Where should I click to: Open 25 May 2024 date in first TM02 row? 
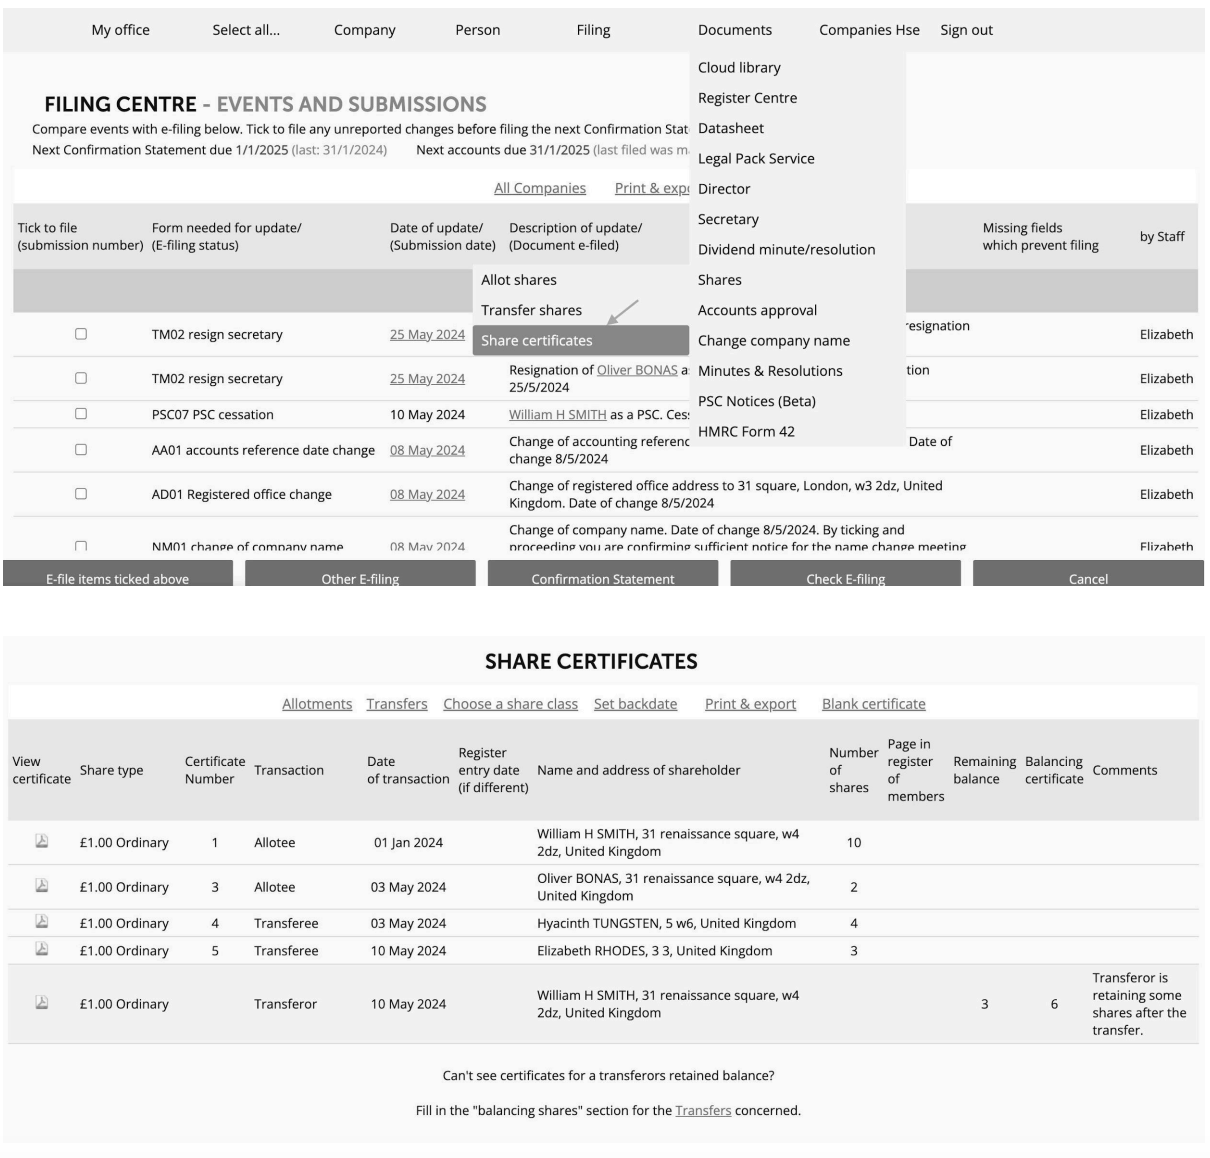click(x=427, y=334)
